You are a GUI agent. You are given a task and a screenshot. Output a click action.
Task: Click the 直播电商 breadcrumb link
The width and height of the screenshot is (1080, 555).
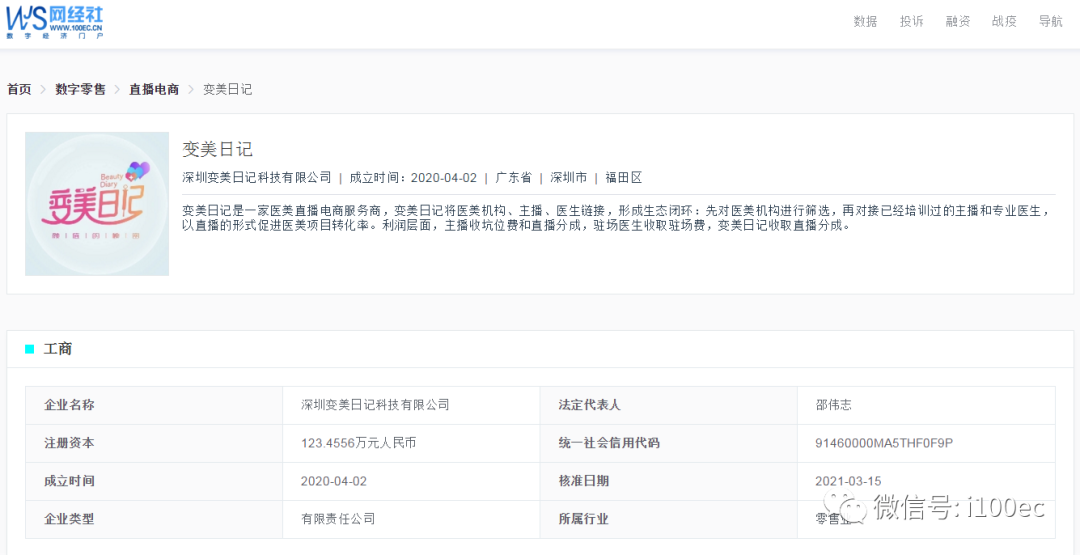pyautogui.click(x=154, y=89)
